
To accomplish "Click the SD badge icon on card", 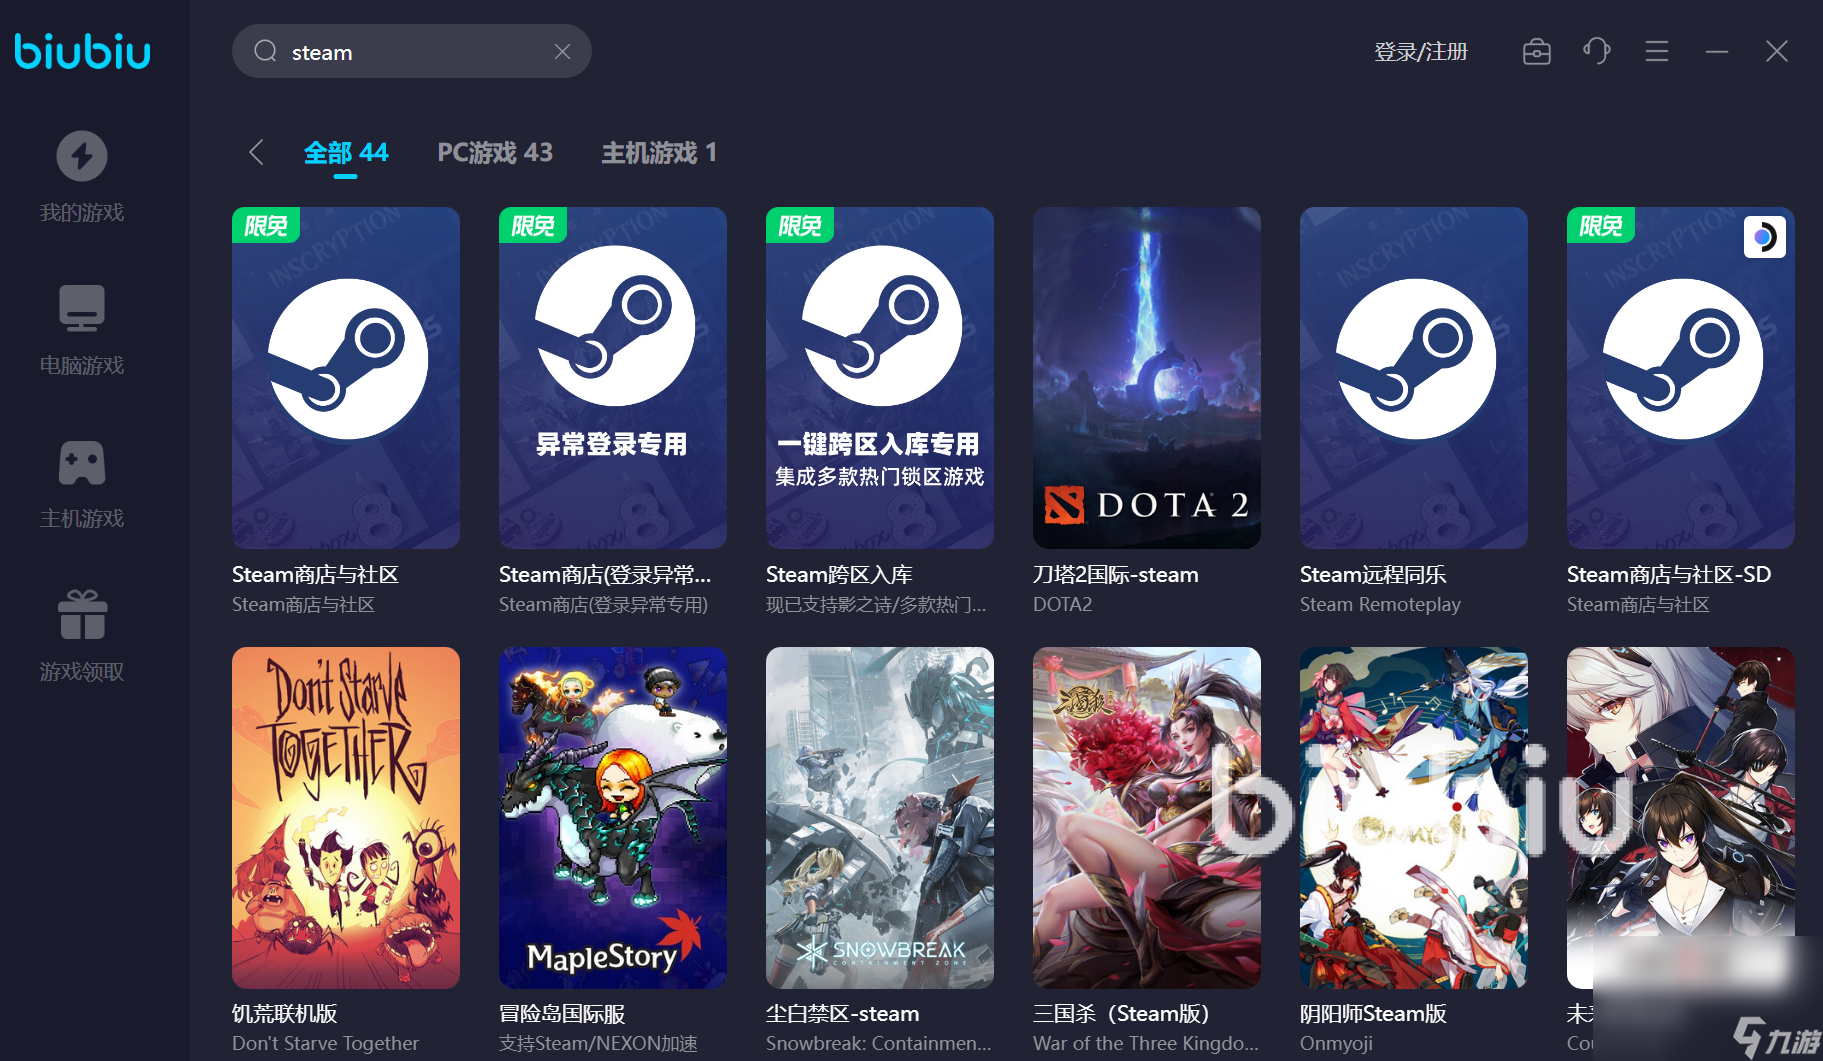I will [1765, 237].
